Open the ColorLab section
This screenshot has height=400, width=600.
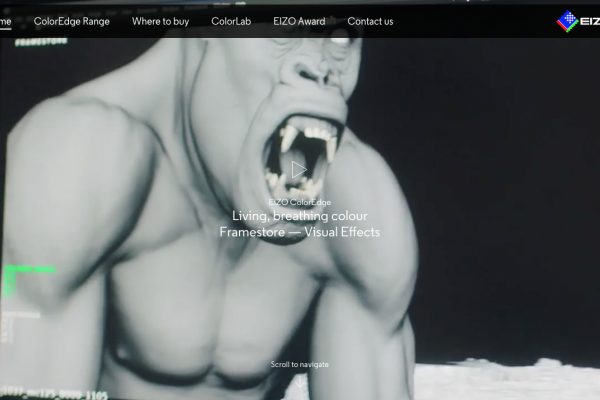coord(231,21)
